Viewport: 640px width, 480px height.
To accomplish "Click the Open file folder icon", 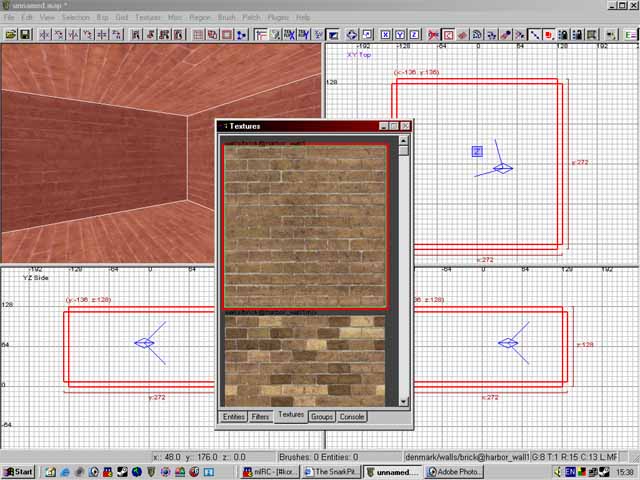I will (10, 34).
